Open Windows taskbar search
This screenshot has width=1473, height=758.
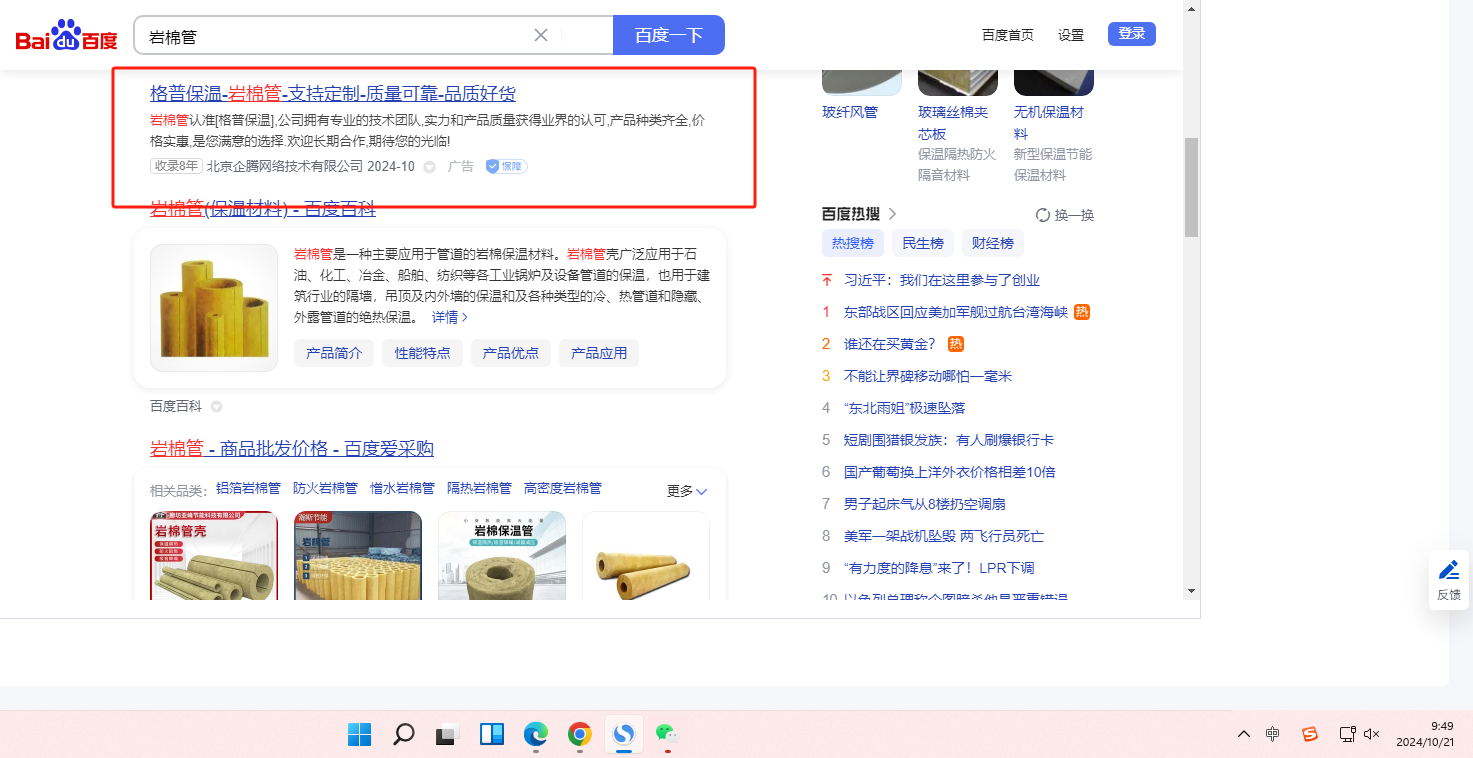coord(404,735)
